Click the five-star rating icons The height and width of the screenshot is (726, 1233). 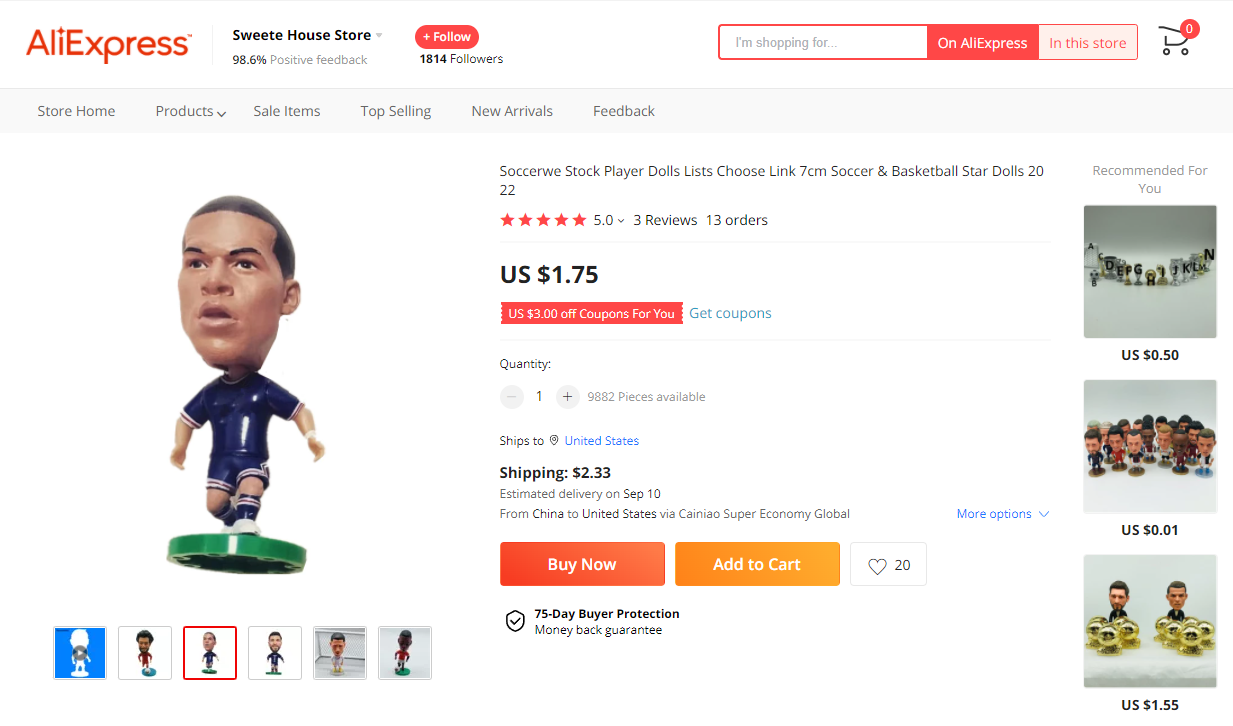(x=543, y=220)
